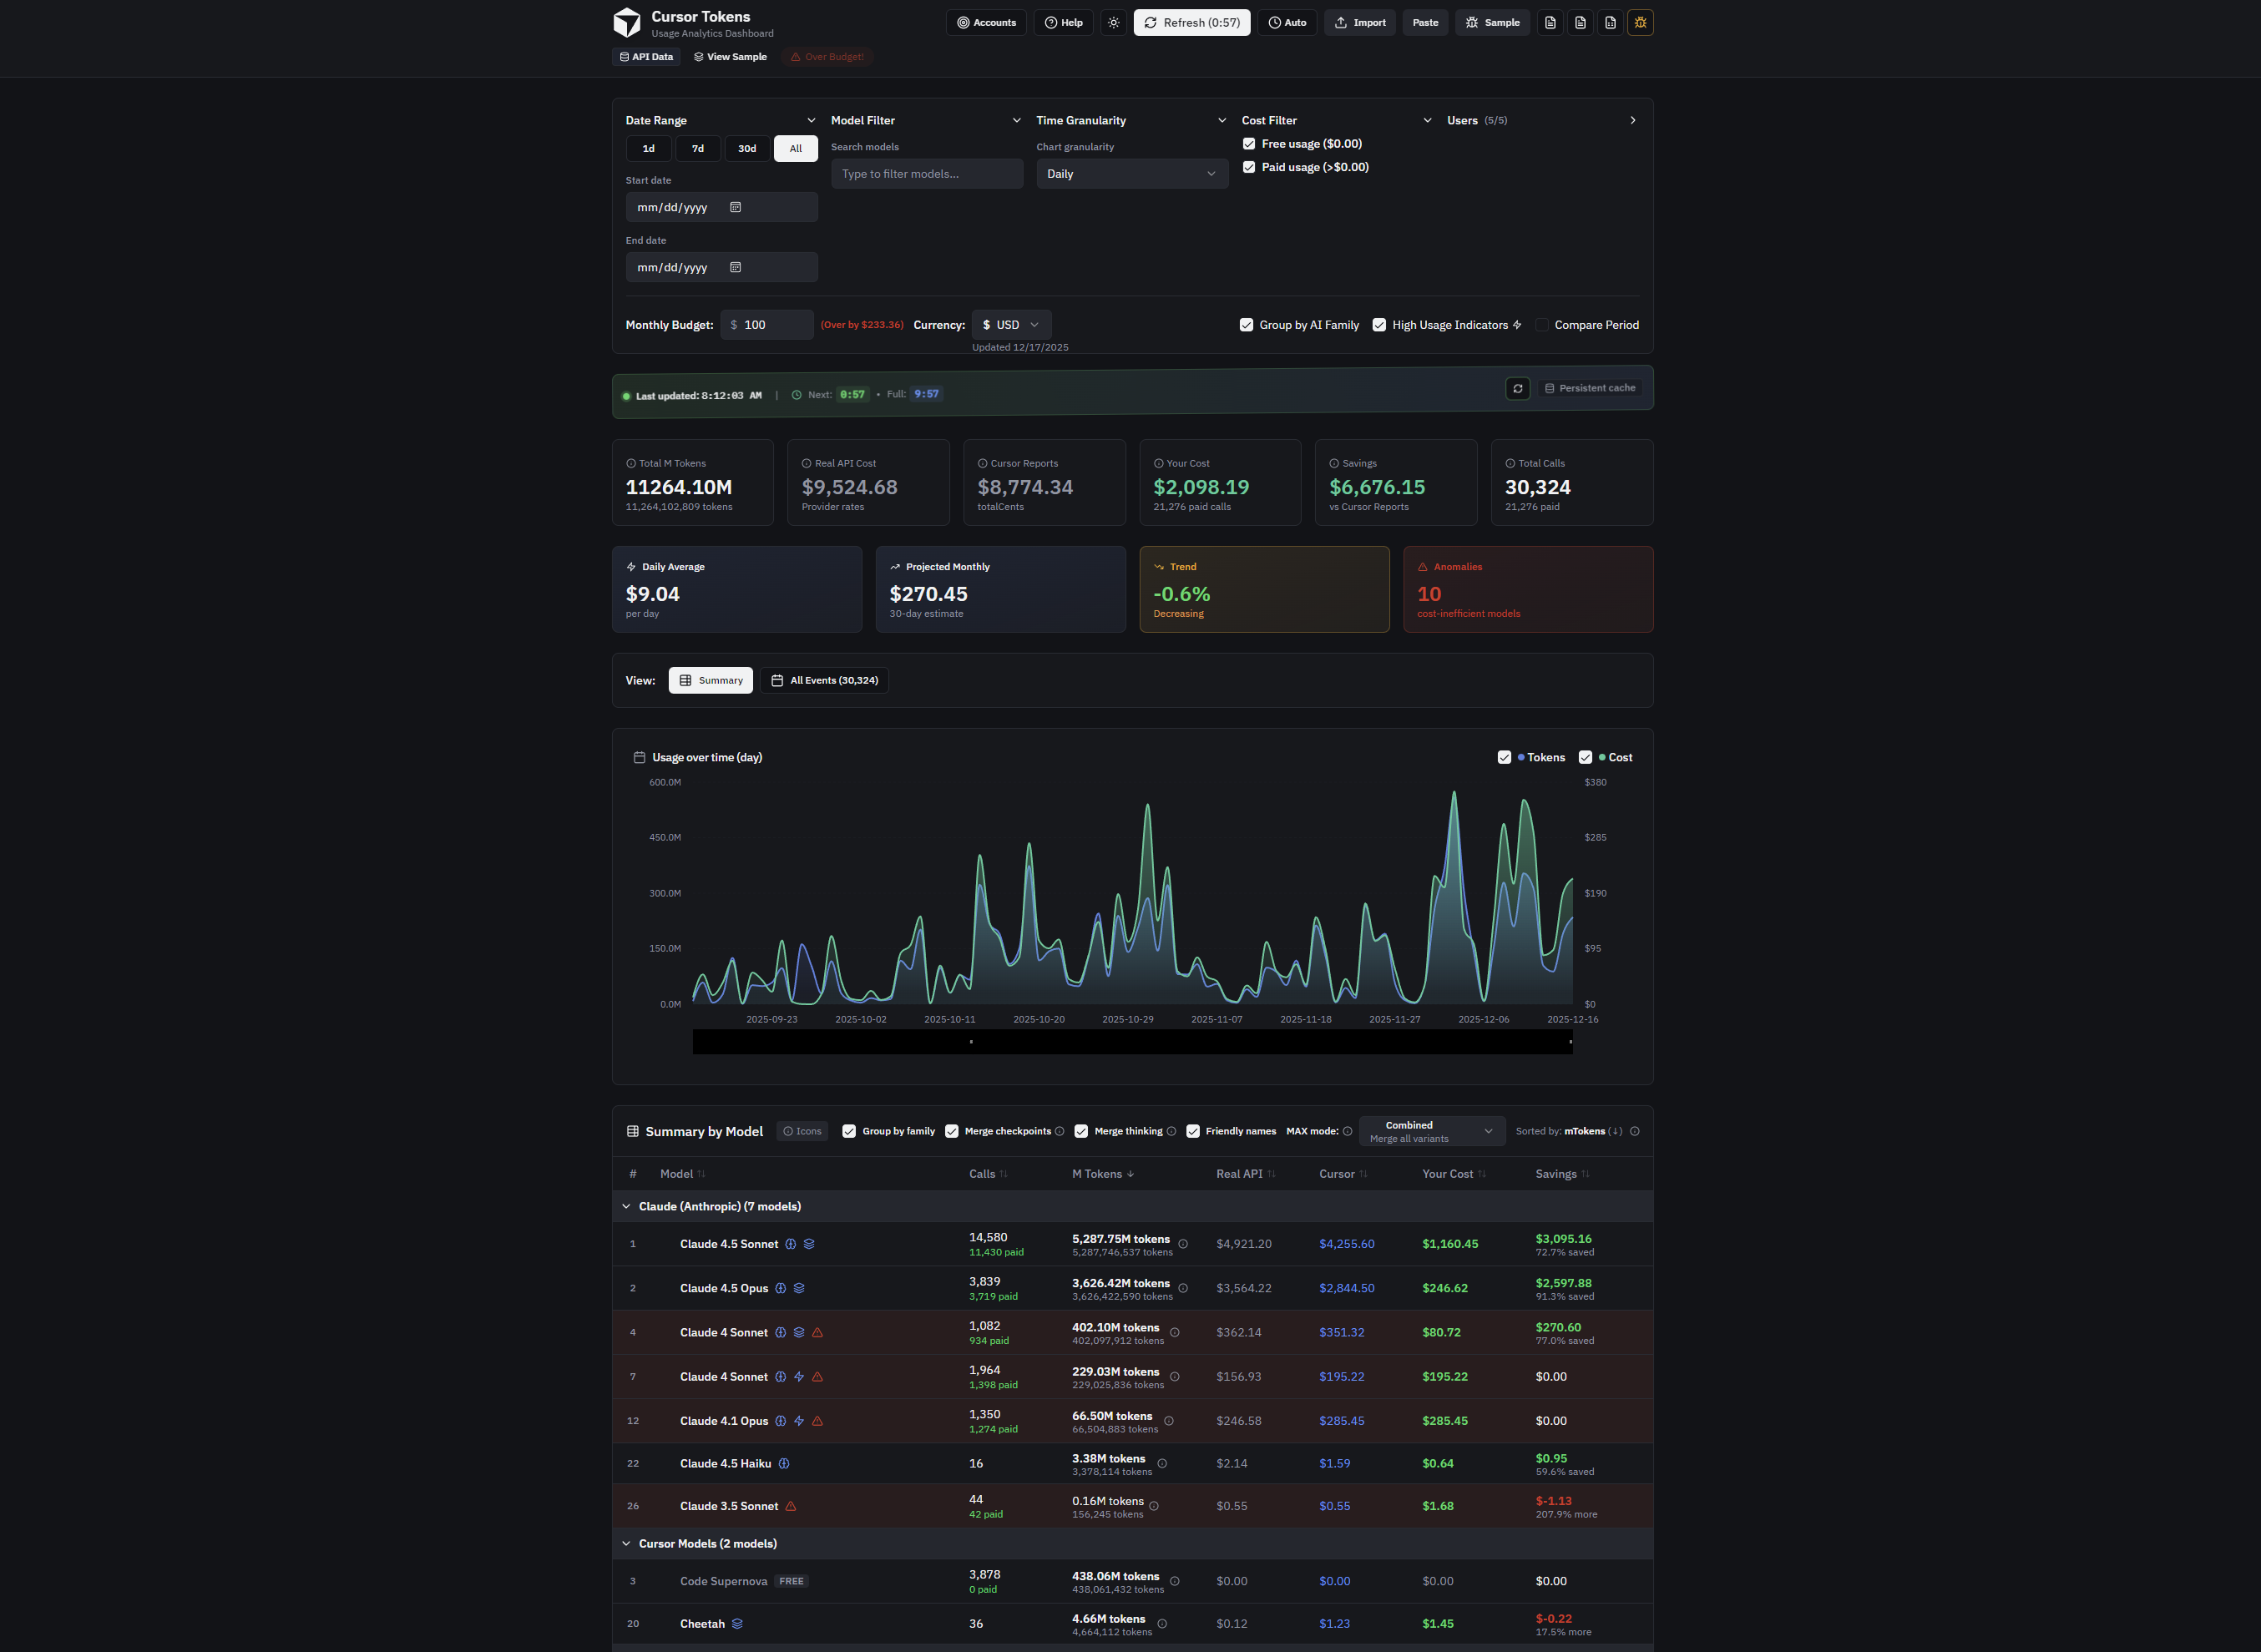Click the warning triangle on Claude 3.5 Sonnet row
The width and height of the screenshot is (2261, 1652).
tap(791, 1506)
